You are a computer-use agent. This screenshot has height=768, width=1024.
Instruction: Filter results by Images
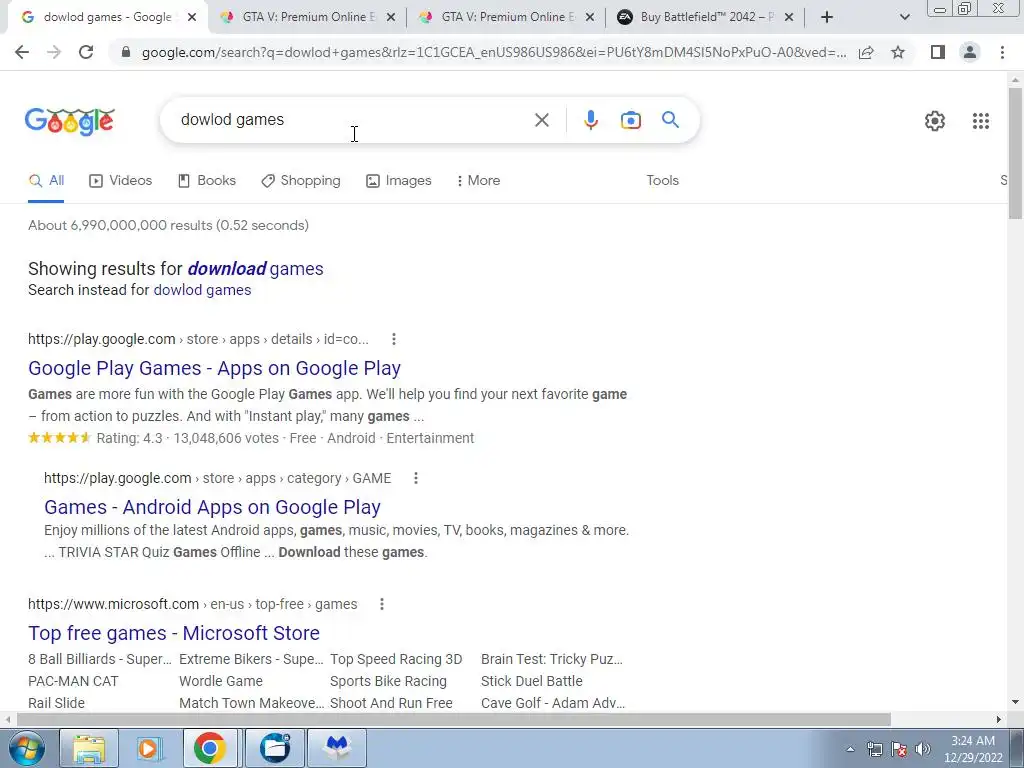(x=398, y=180)
